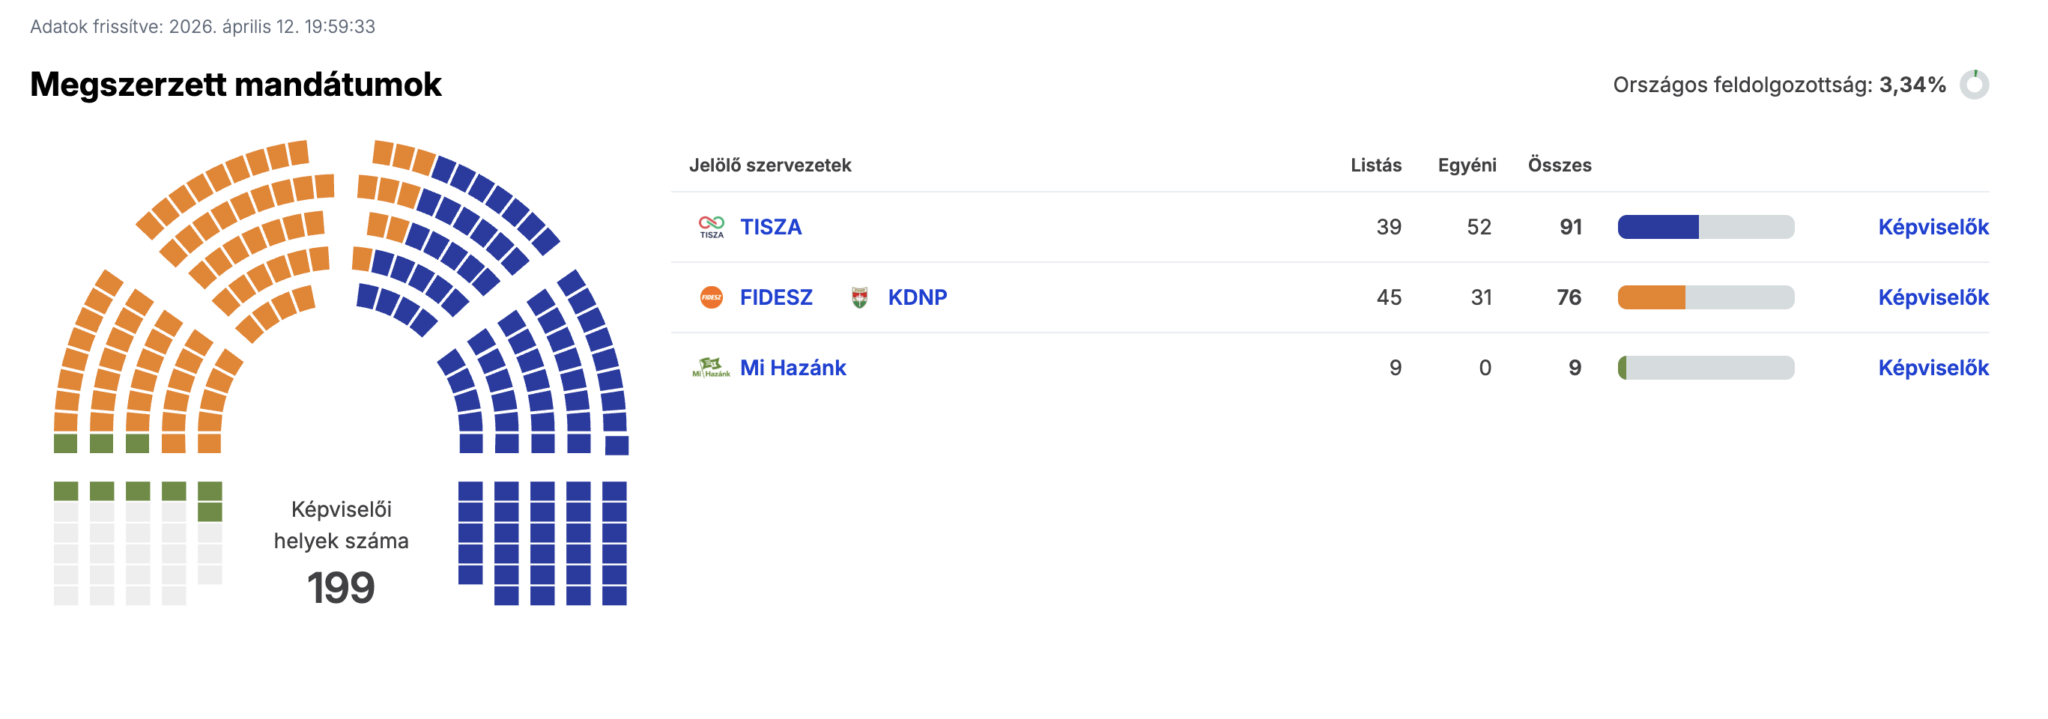Click the national processing progress ring icon
This screenshot has height=719, width=2048.
point(1974,85)
